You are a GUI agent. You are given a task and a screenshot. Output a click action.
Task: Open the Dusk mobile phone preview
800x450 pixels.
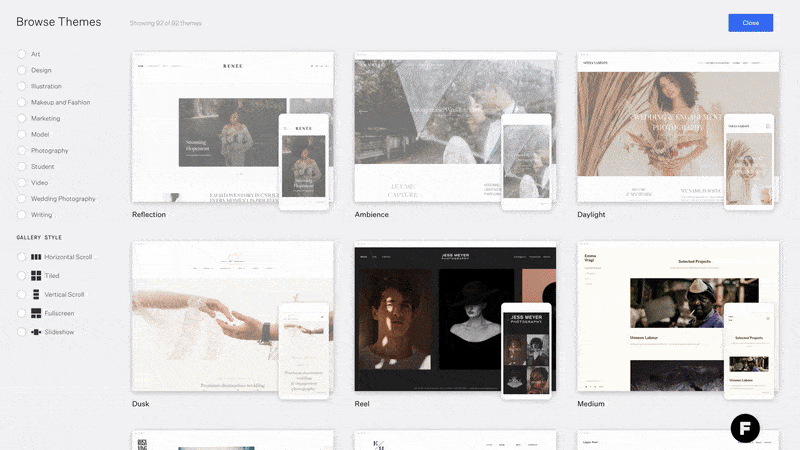[x=304, y=351]
